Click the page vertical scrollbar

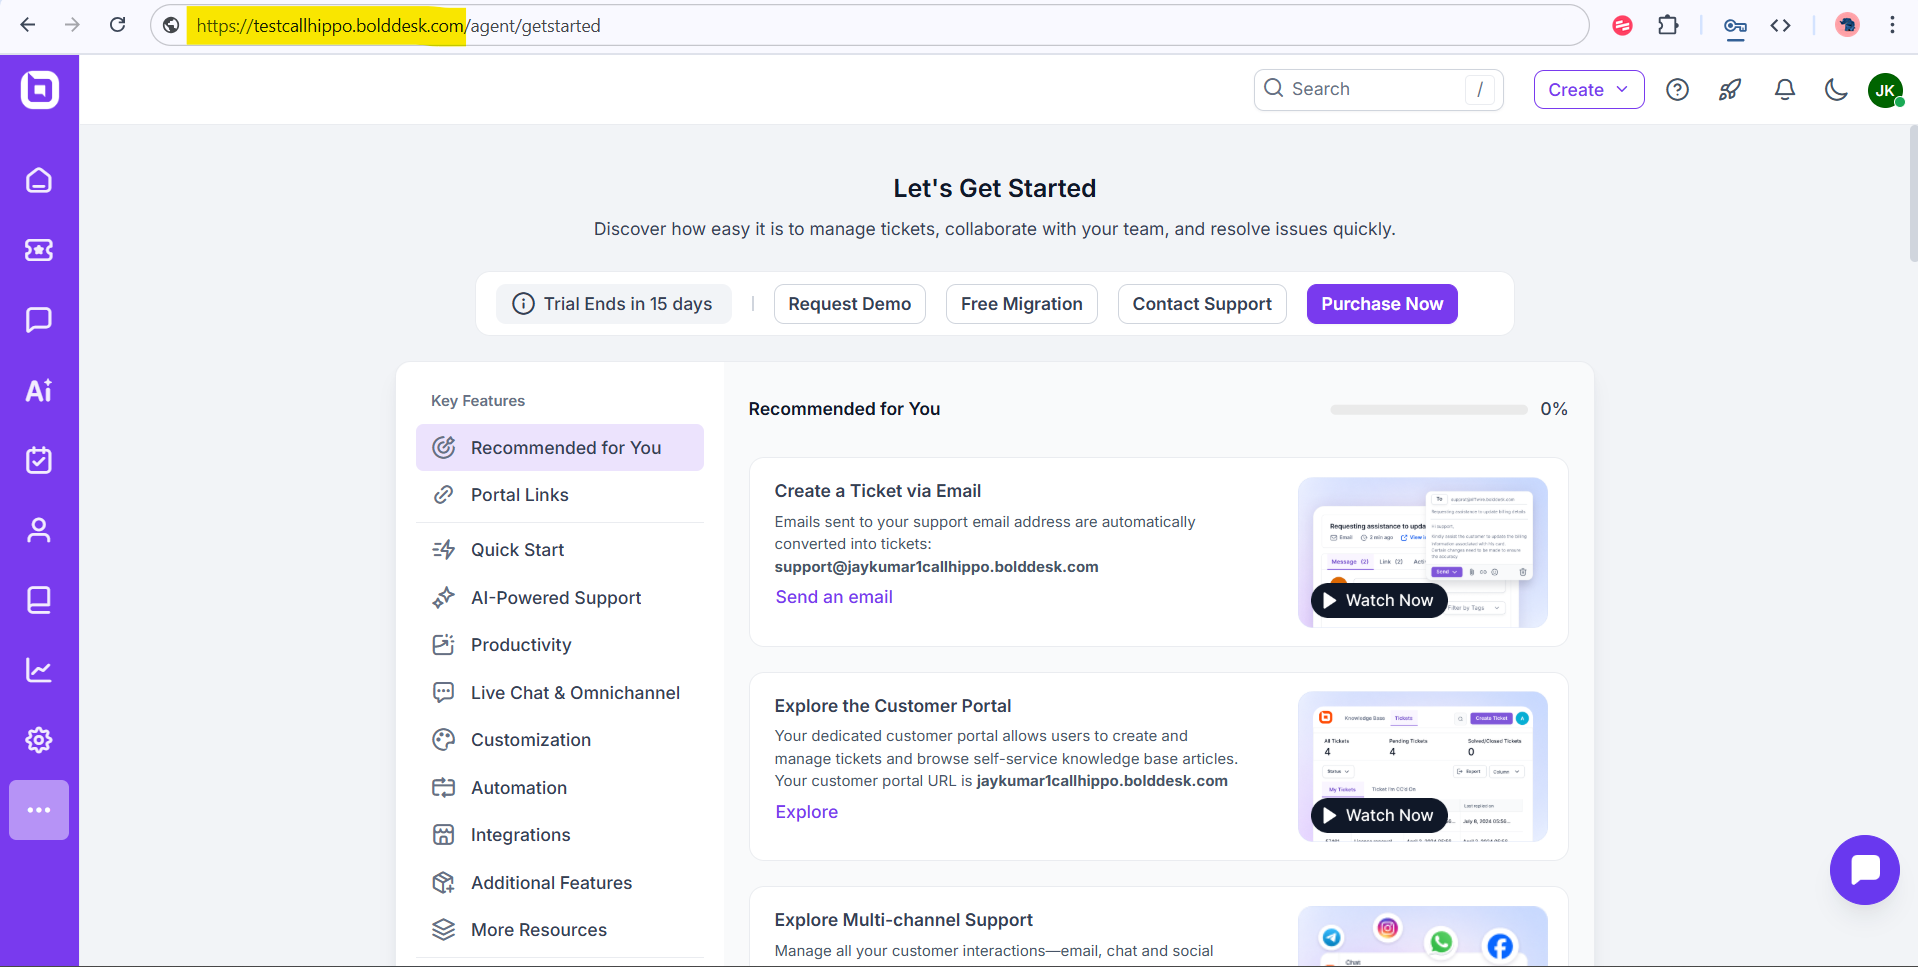[1912, 193]
